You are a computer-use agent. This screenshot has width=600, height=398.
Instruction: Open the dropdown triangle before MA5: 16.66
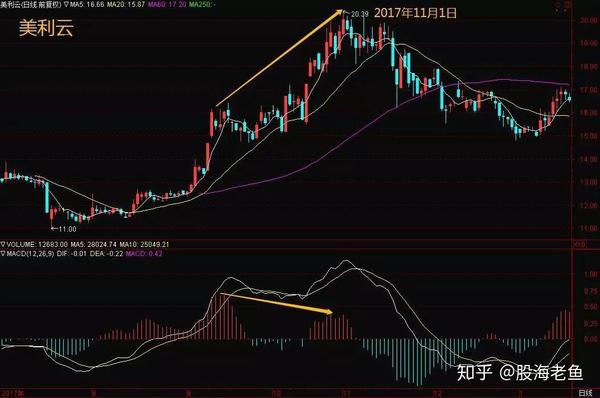tap(67, 4)
